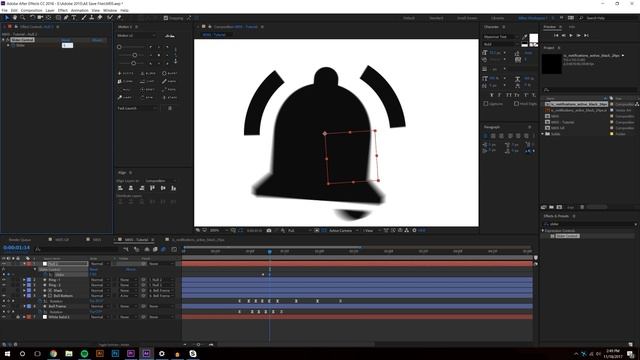The width and height of the screenshot is (640, 360).
Task: Switch to Small Screen workspace
Action: (x=467, y=18)
